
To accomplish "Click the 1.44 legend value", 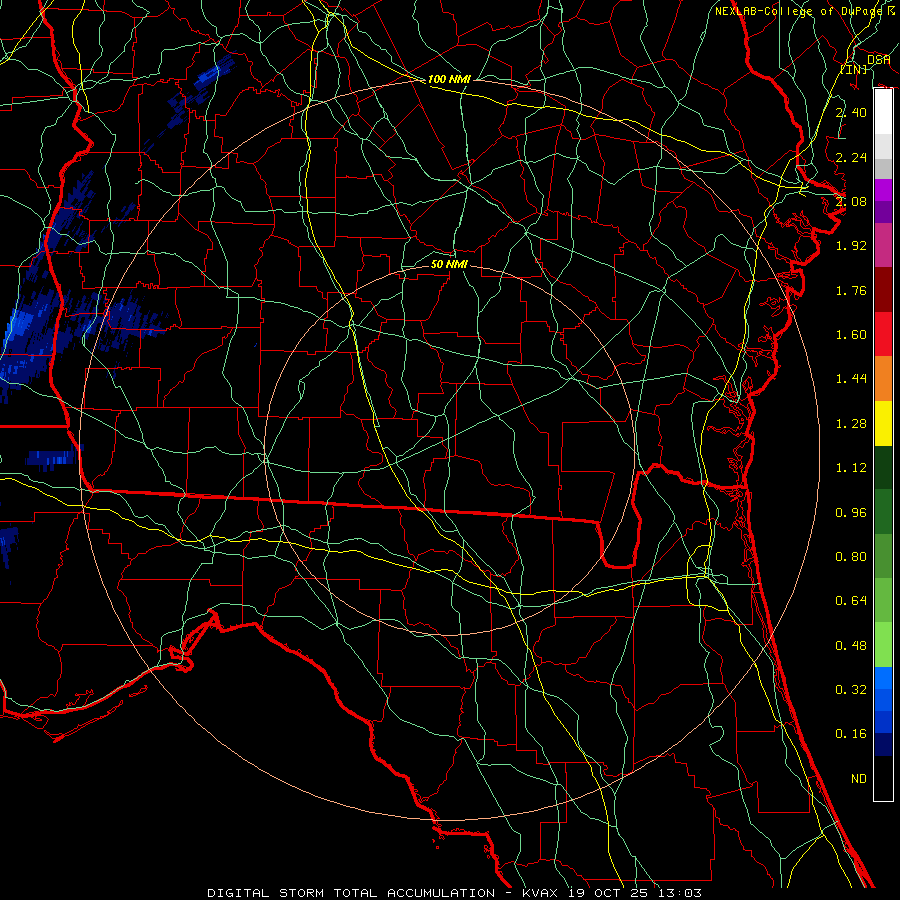I will coord(851,379).
